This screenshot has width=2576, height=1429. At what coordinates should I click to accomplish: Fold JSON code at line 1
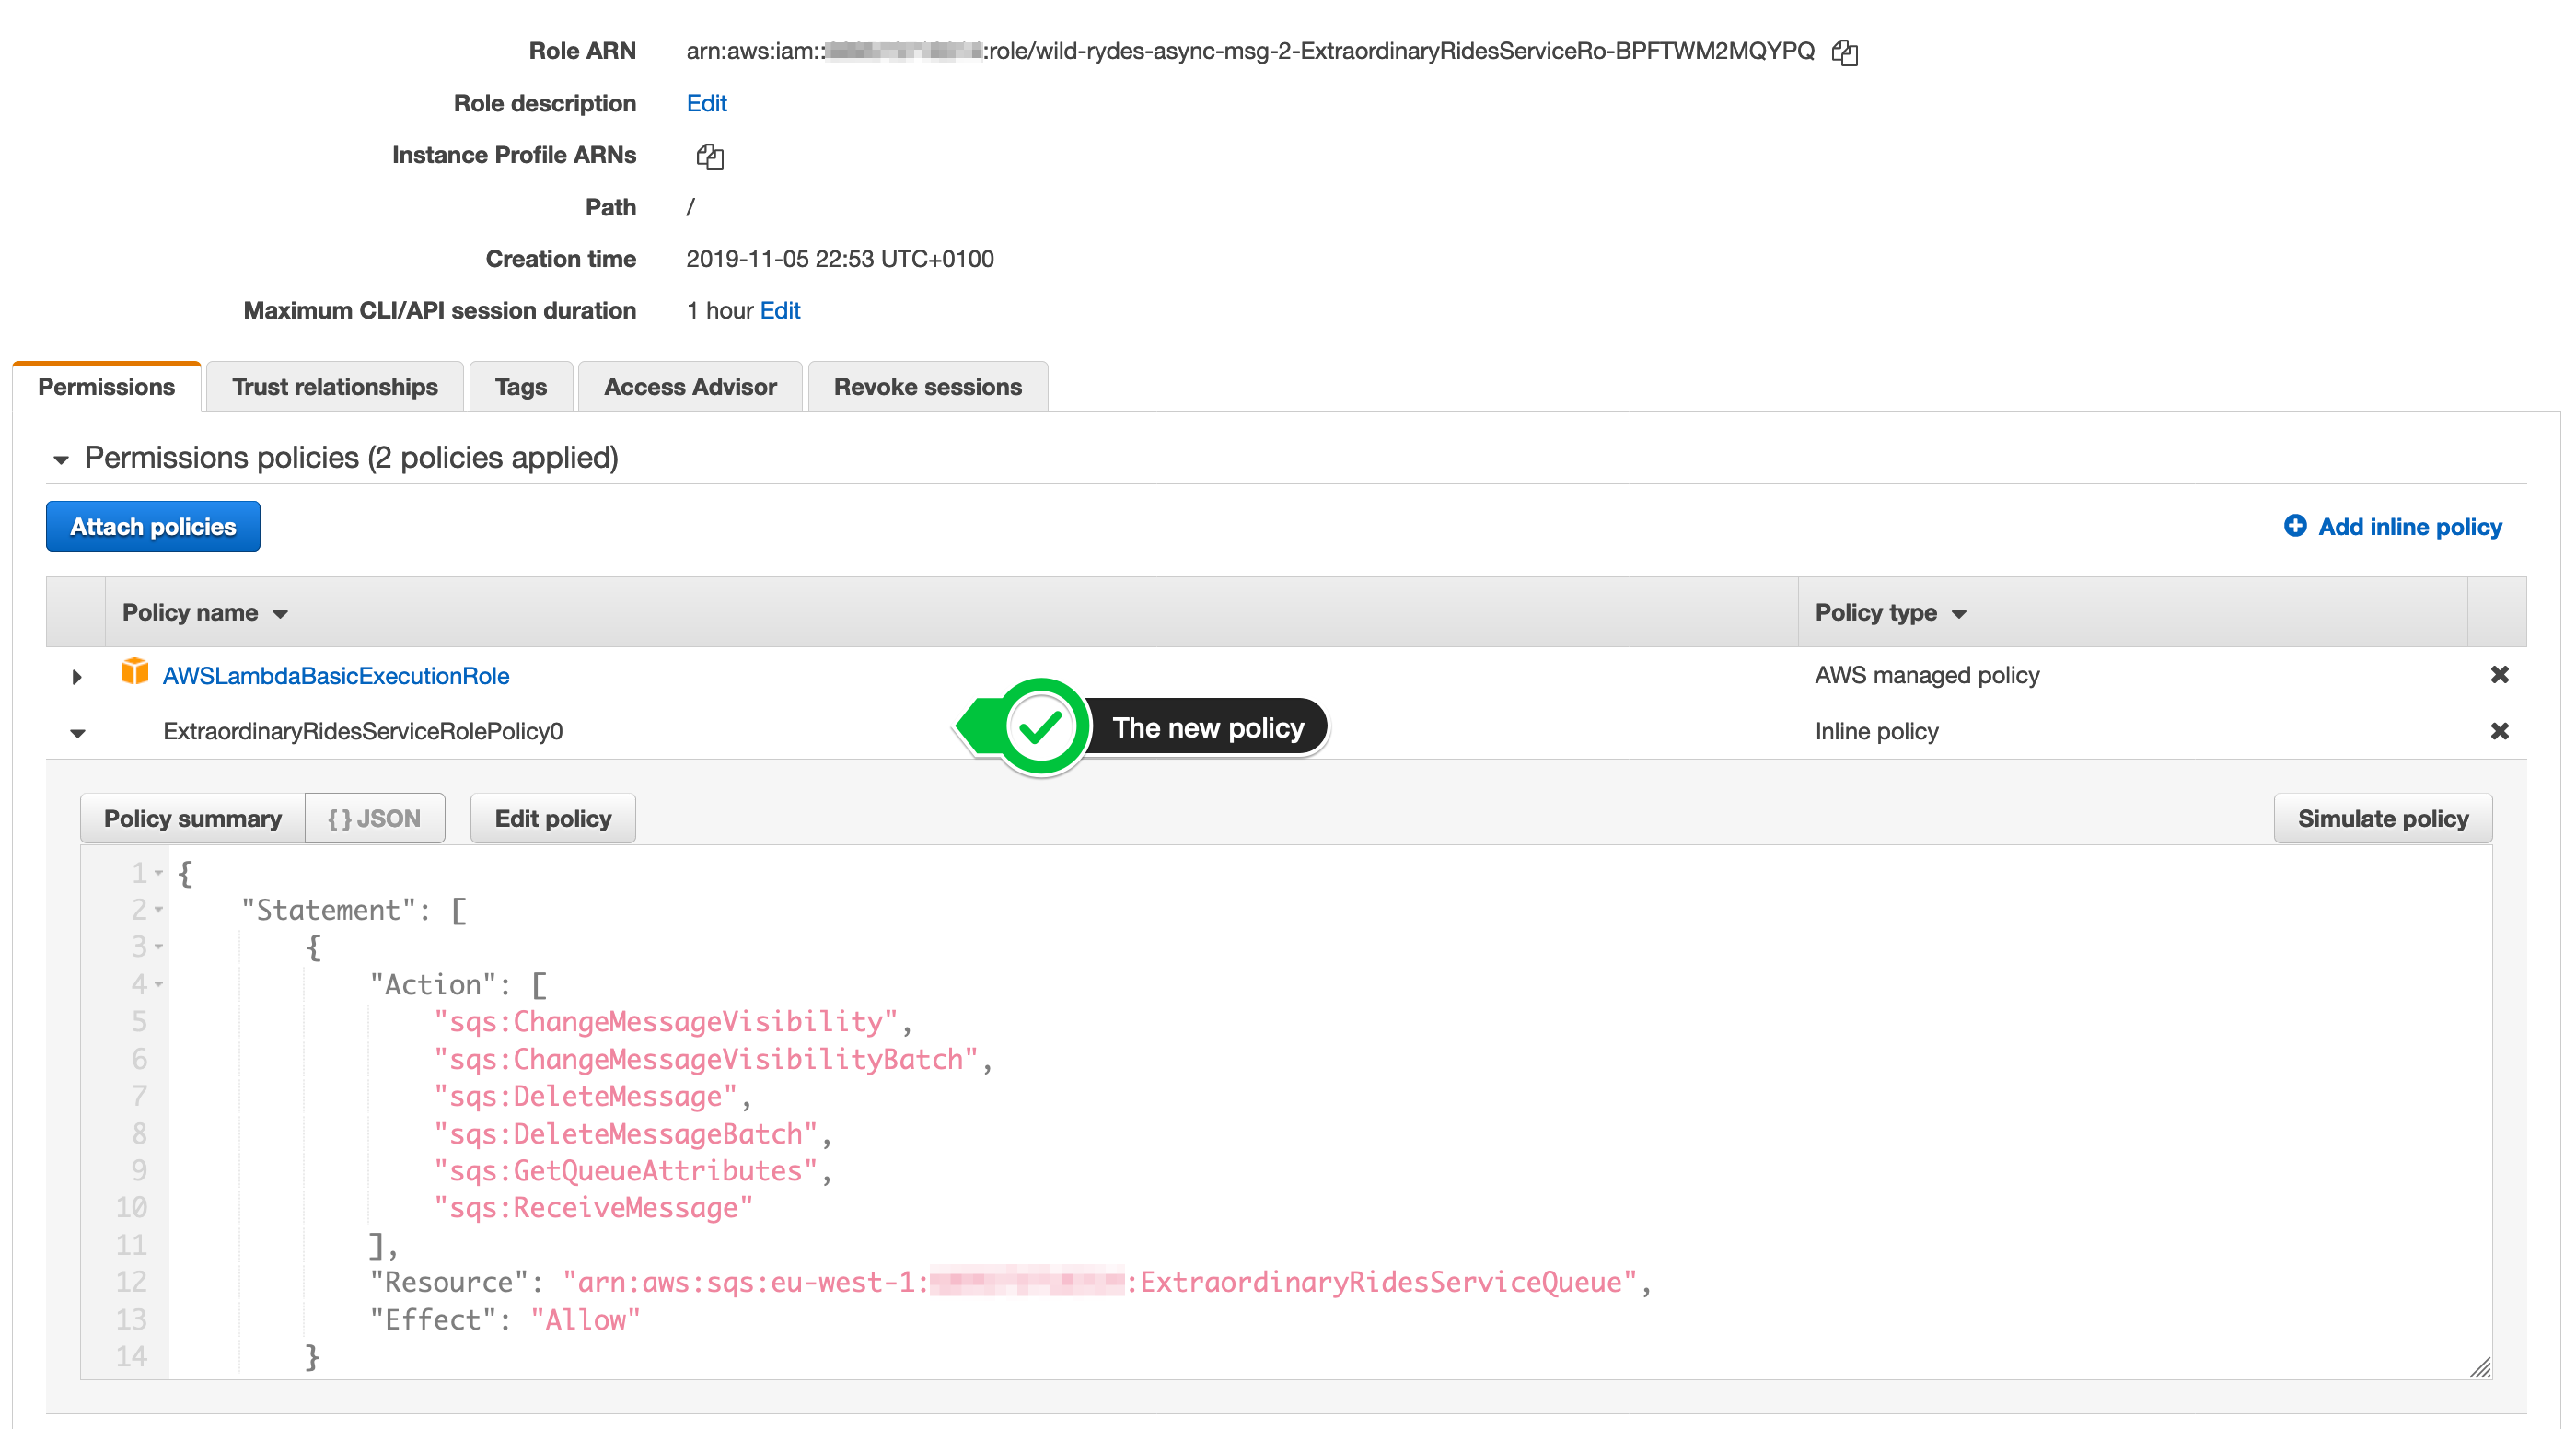tap(158, 873)
